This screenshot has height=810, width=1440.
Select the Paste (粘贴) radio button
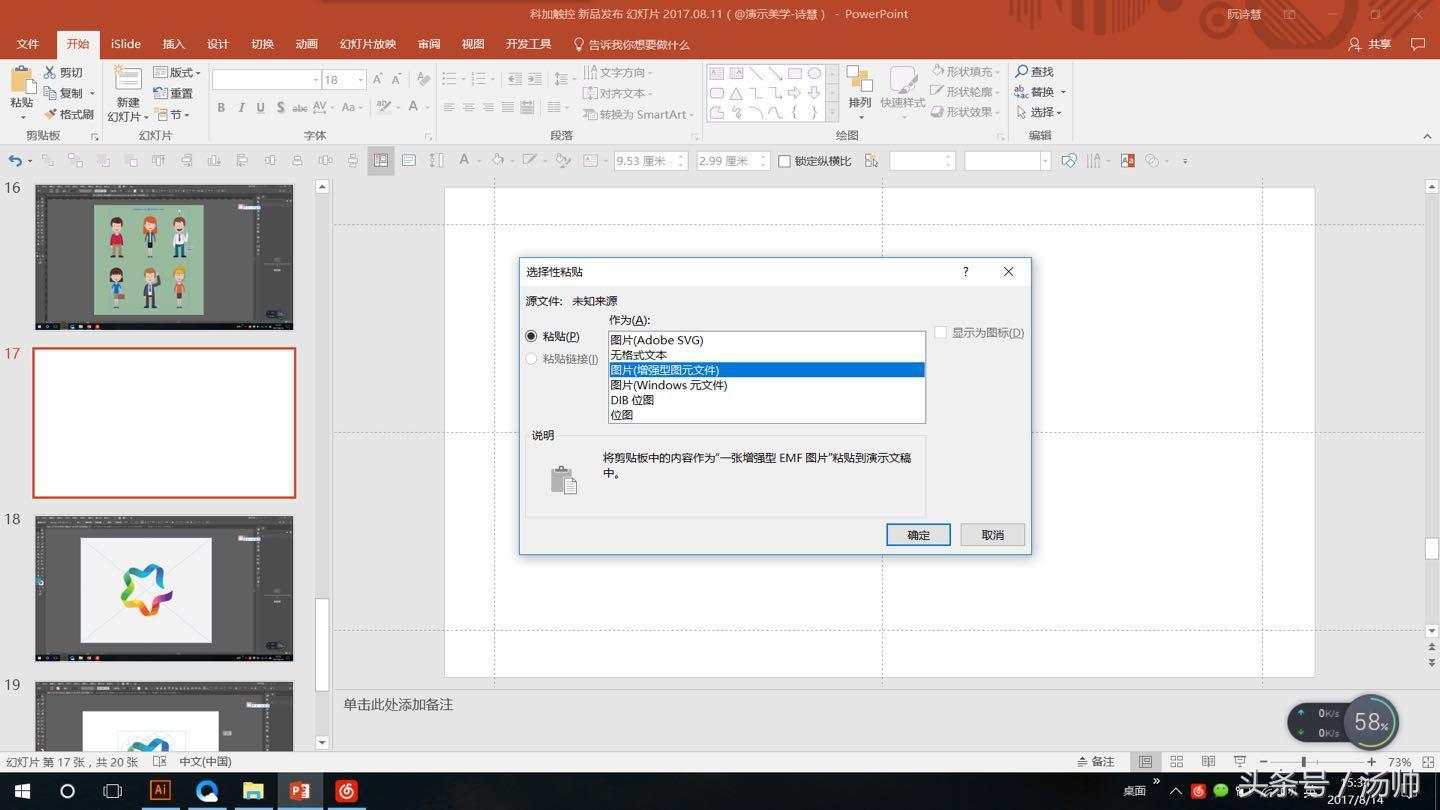tap(531, 336)
